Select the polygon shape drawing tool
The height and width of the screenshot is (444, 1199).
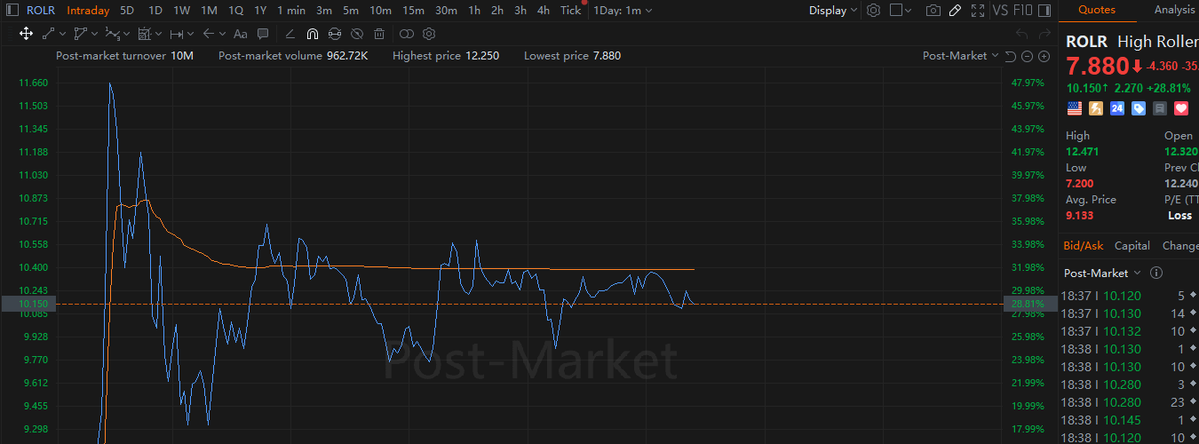(x=81, y=34)
